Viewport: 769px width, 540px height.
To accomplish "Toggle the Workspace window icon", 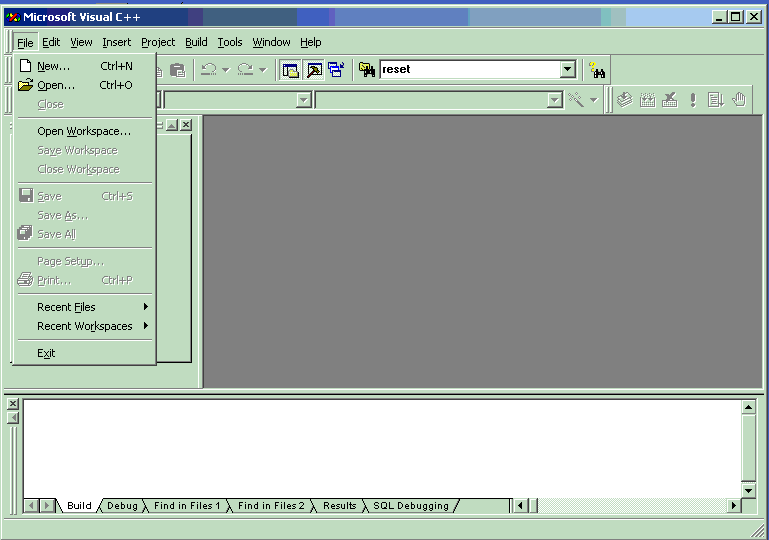I will pyautogui.click(x=290, y=70).
